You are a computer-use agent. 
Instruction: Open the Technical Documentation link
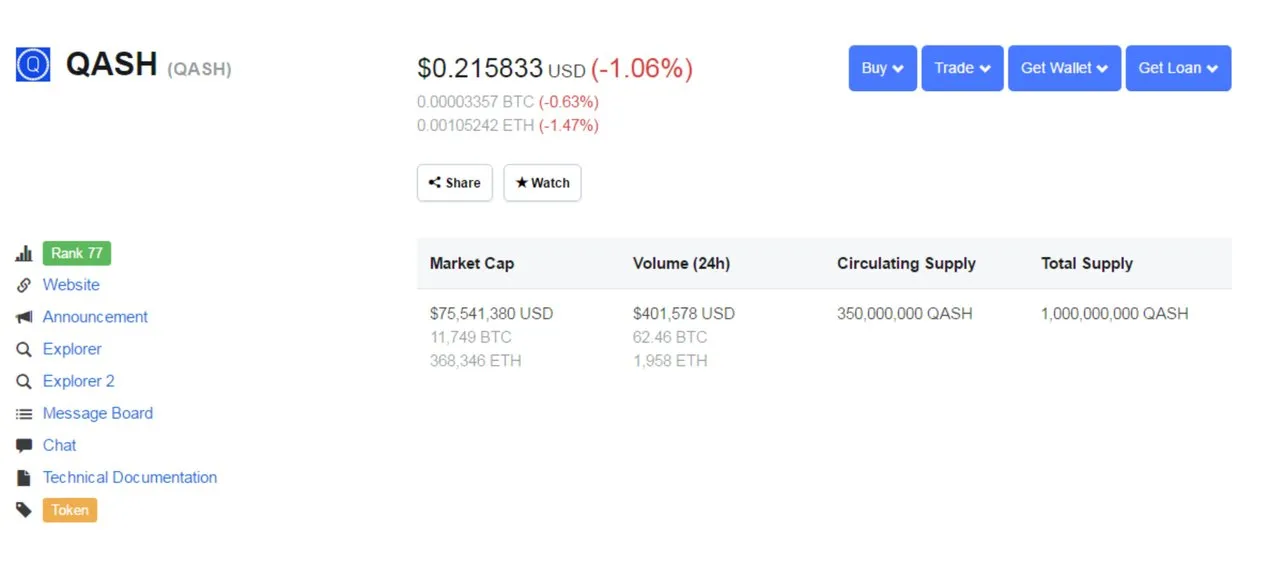pyautogui.click(x=130, y=478)
